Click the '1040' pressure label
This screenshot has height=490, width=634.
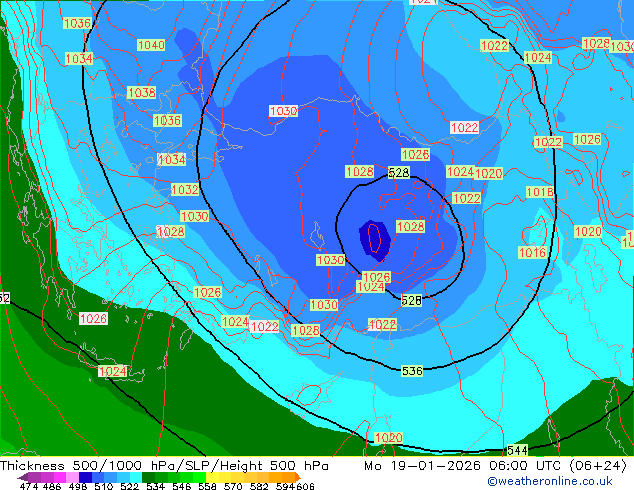click(x=151, y=45)
